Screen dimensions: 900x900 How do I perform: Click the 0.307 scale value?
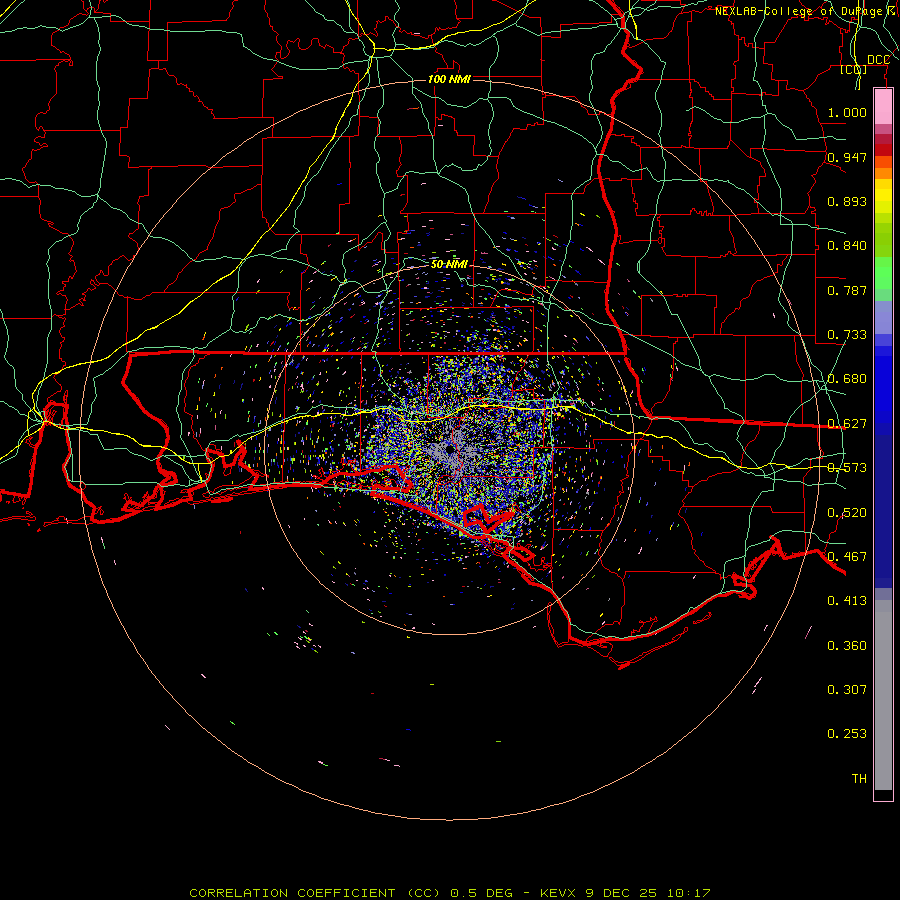pos(847,690)
